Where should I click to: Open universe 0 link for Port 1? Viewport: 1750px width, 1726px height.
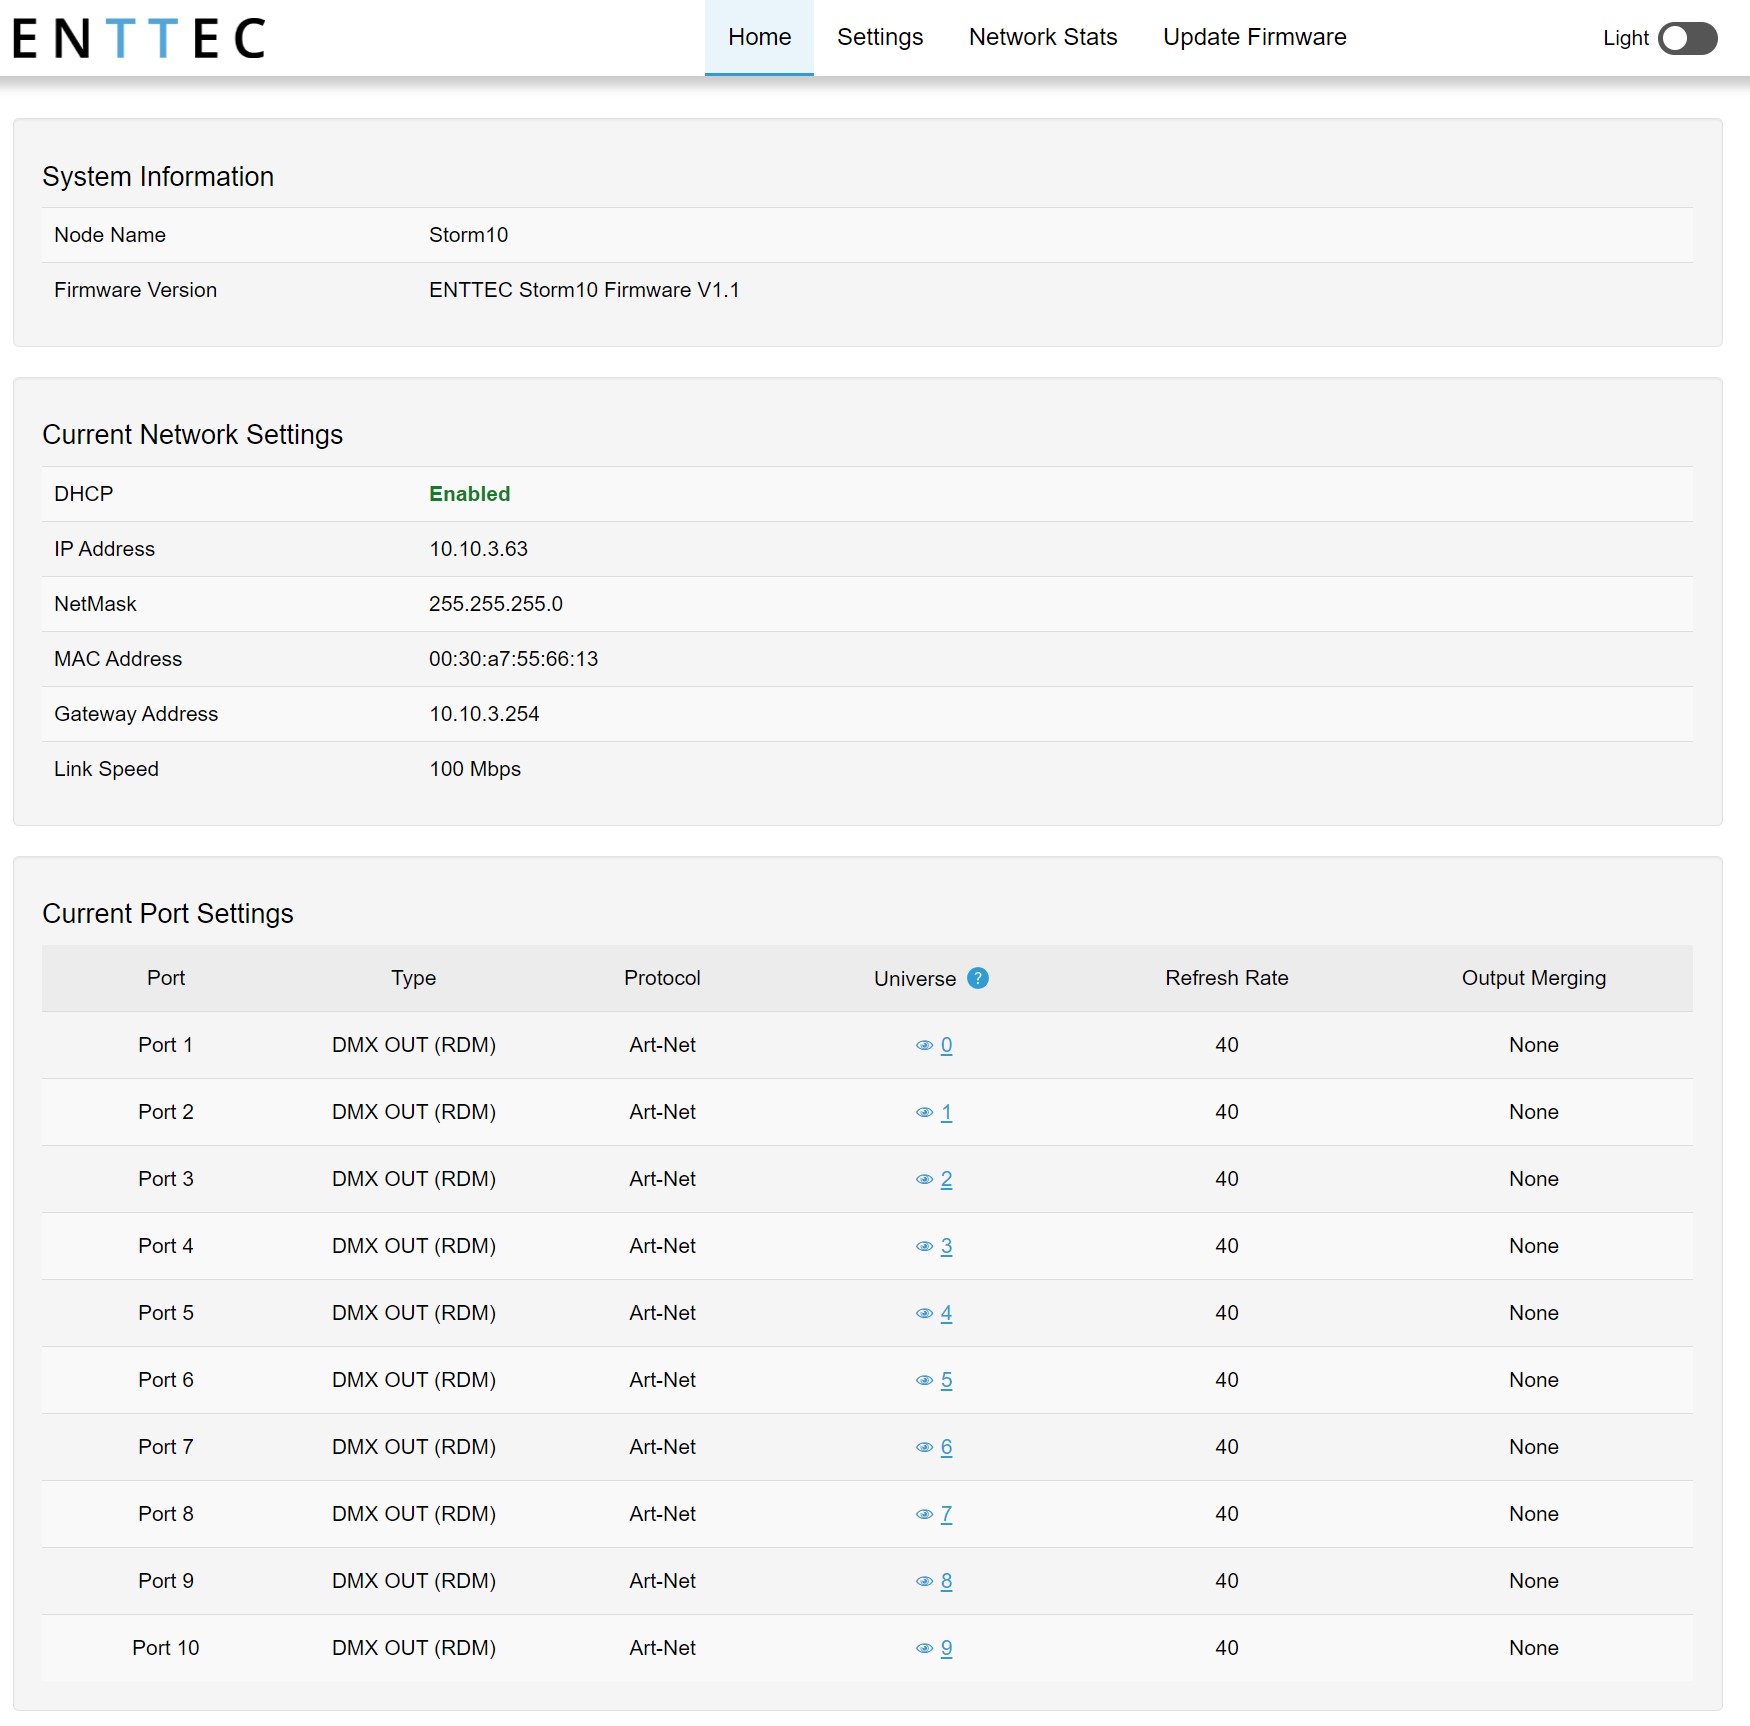coord(946,1045)
